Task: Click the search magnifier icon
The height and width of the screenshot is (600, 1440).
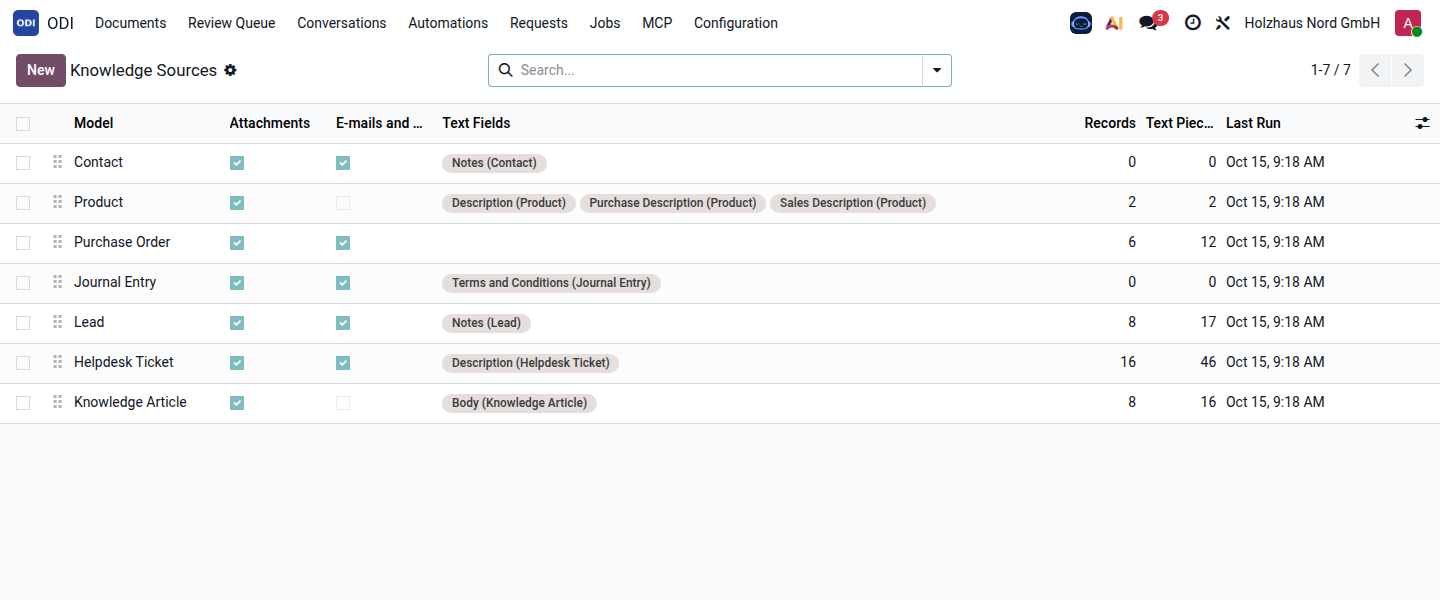Action: tap(505, 70)
